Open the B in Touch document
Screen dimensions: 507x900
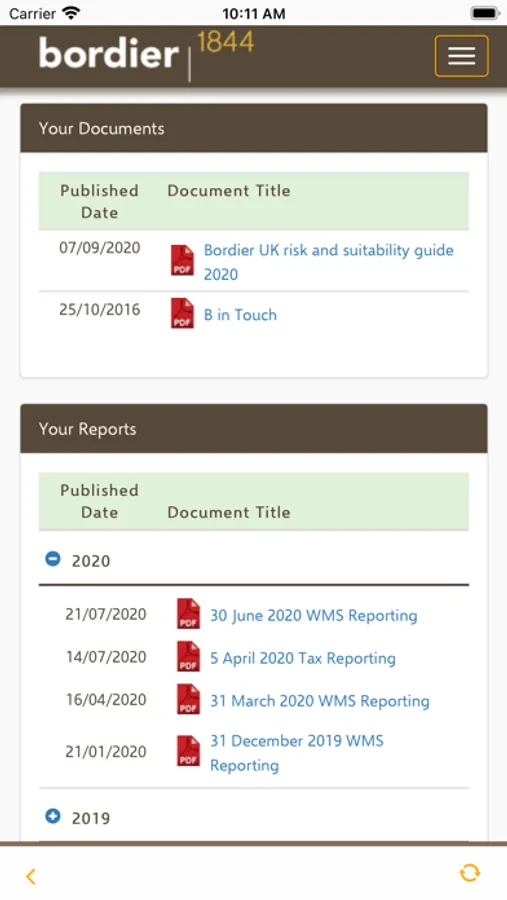240,315
